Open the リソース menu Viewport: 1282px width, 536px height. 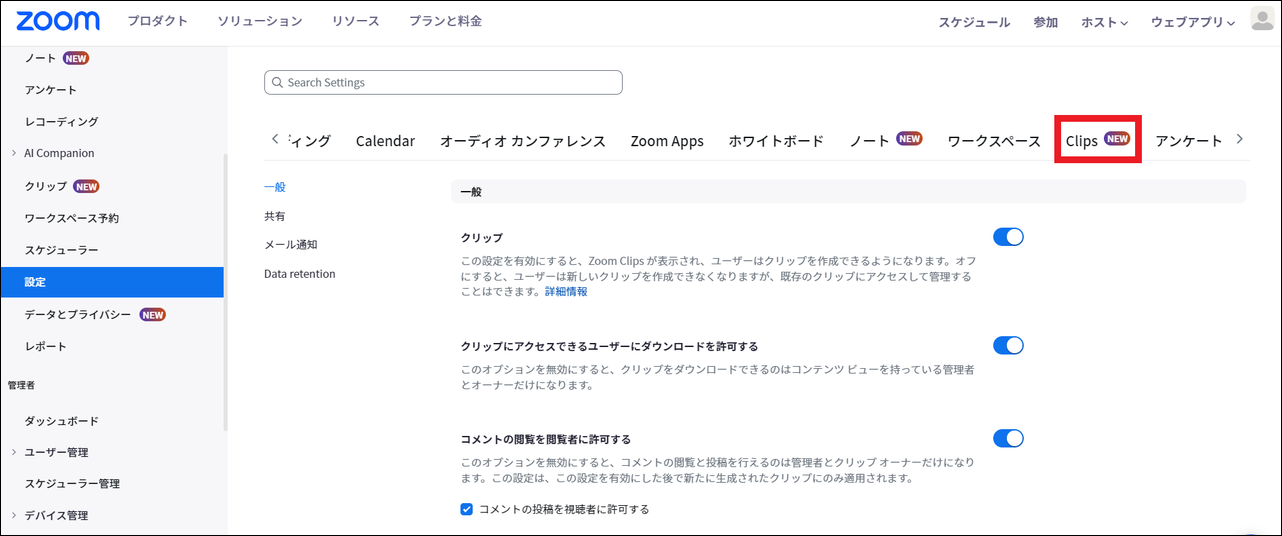click(355, 21)
